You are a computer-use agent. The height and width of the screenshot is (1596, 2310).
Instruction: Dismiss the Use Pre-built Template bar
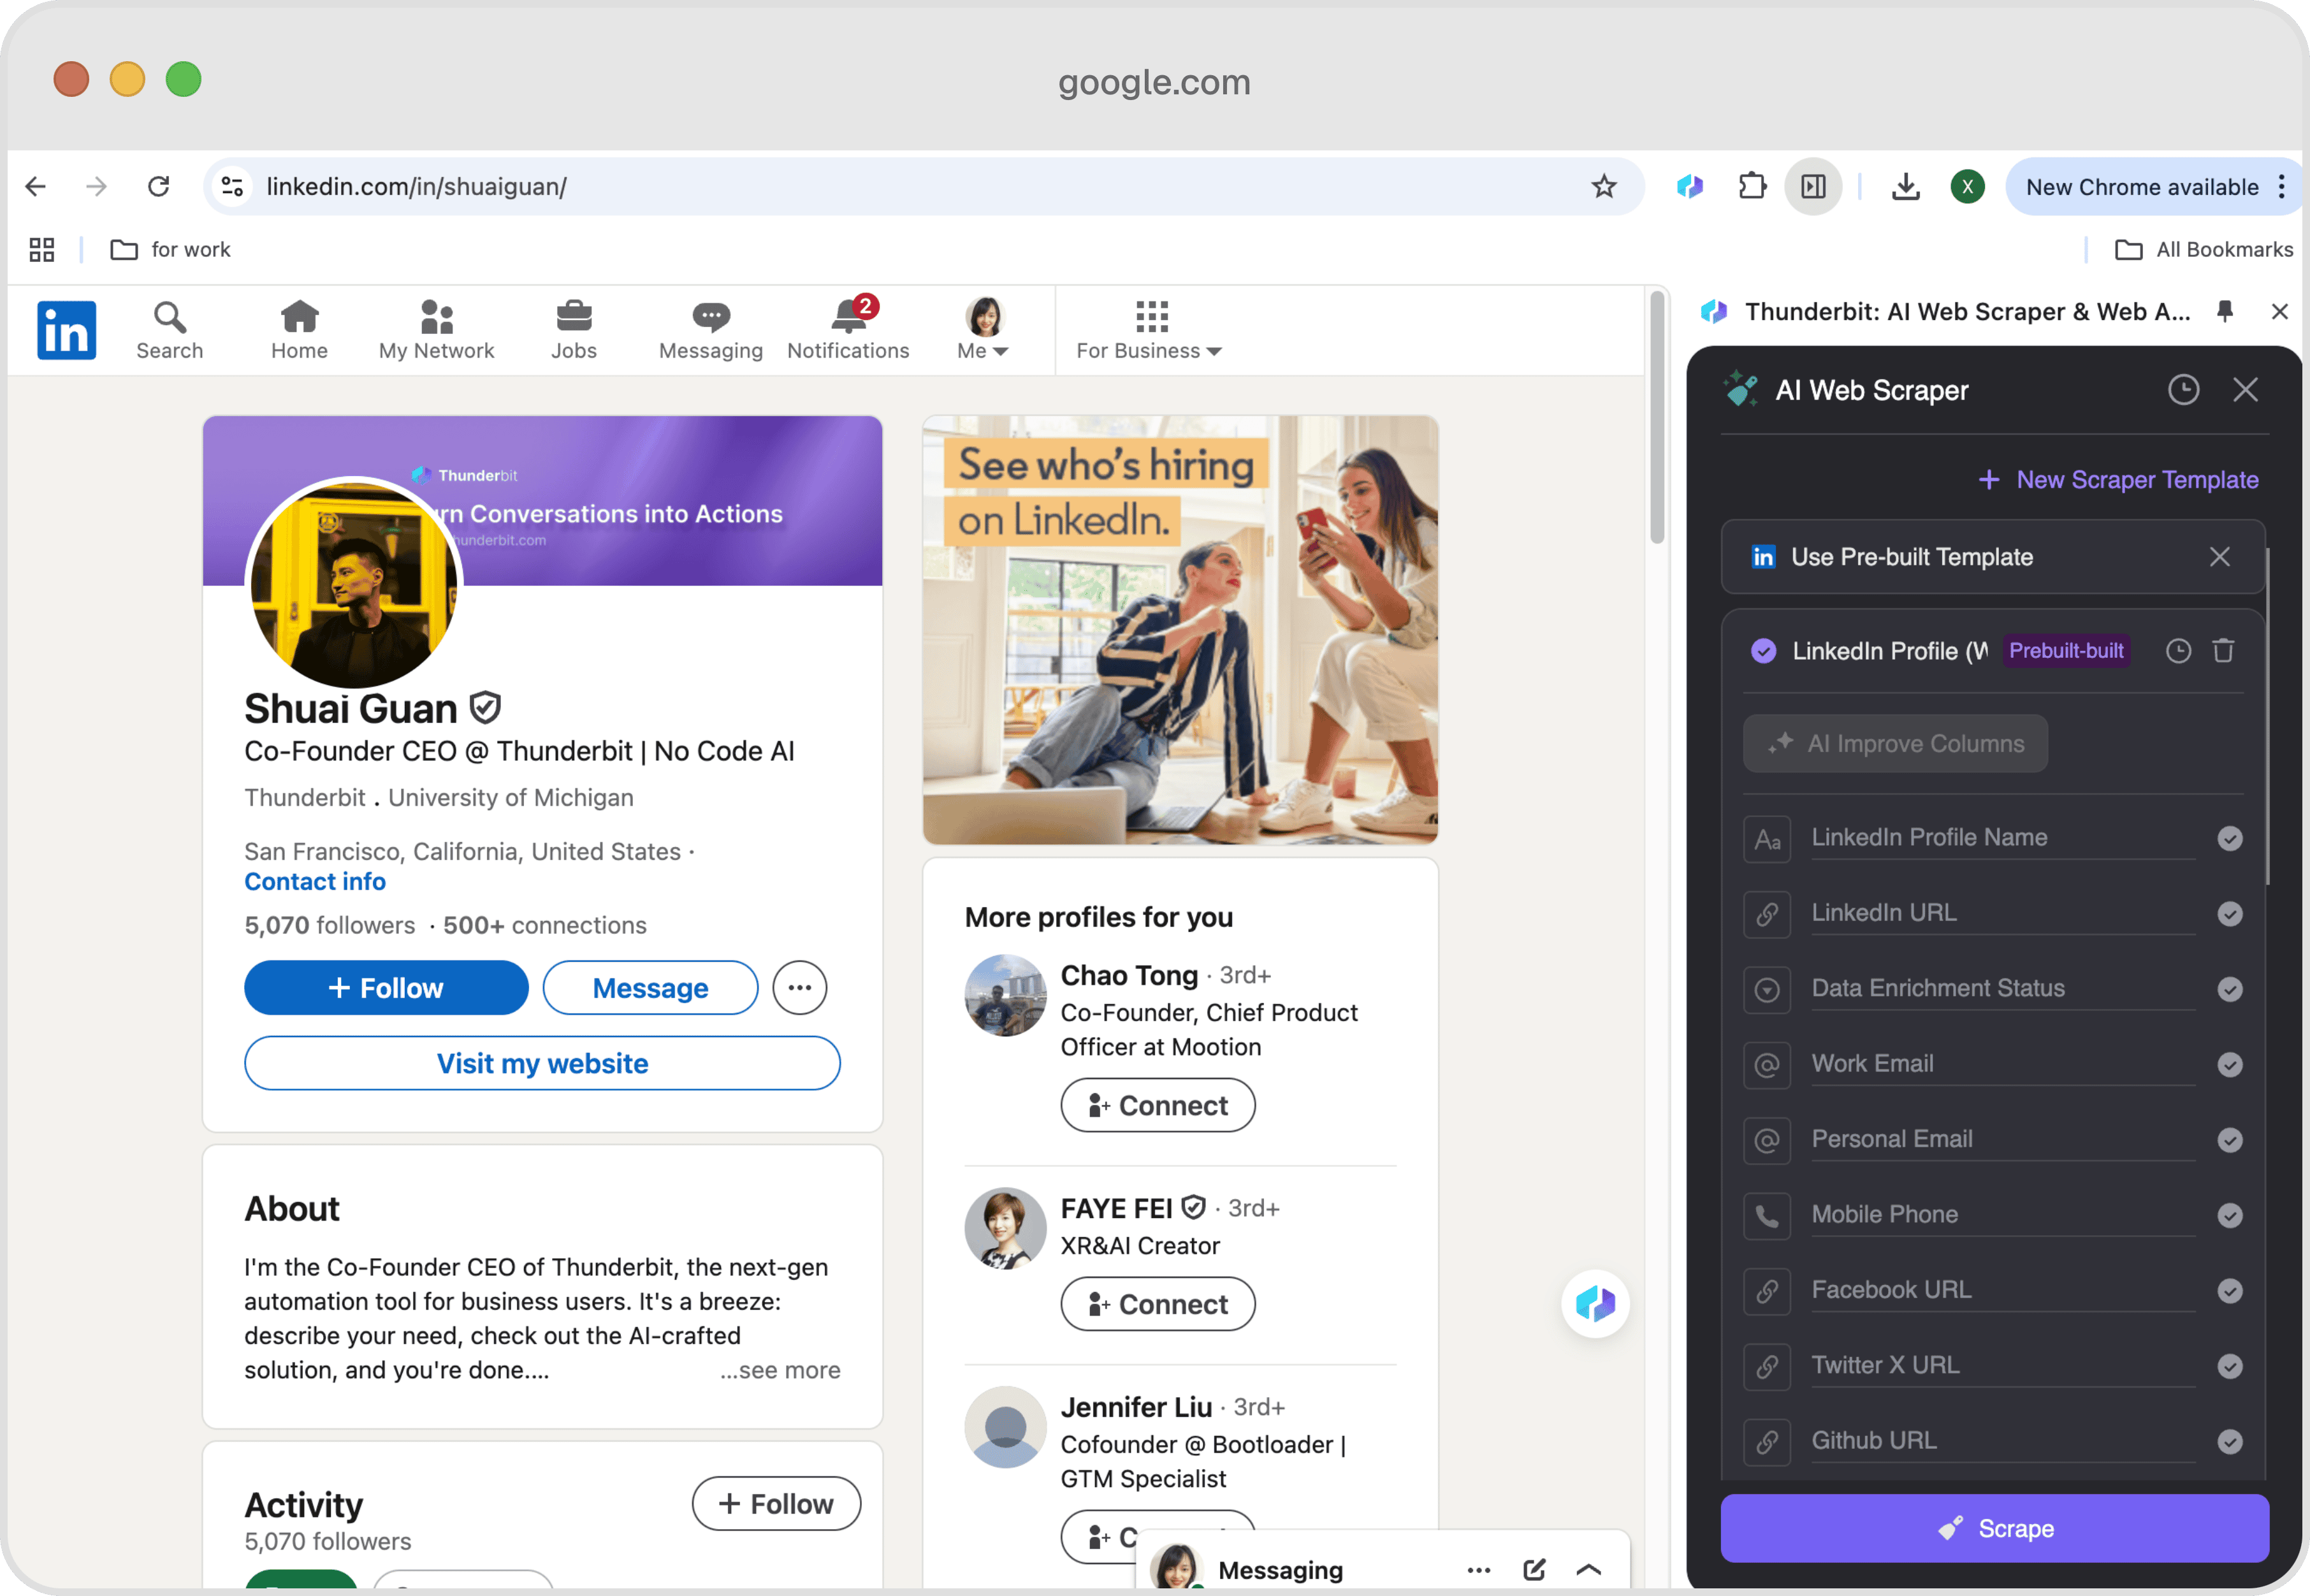click(2219, 557)
